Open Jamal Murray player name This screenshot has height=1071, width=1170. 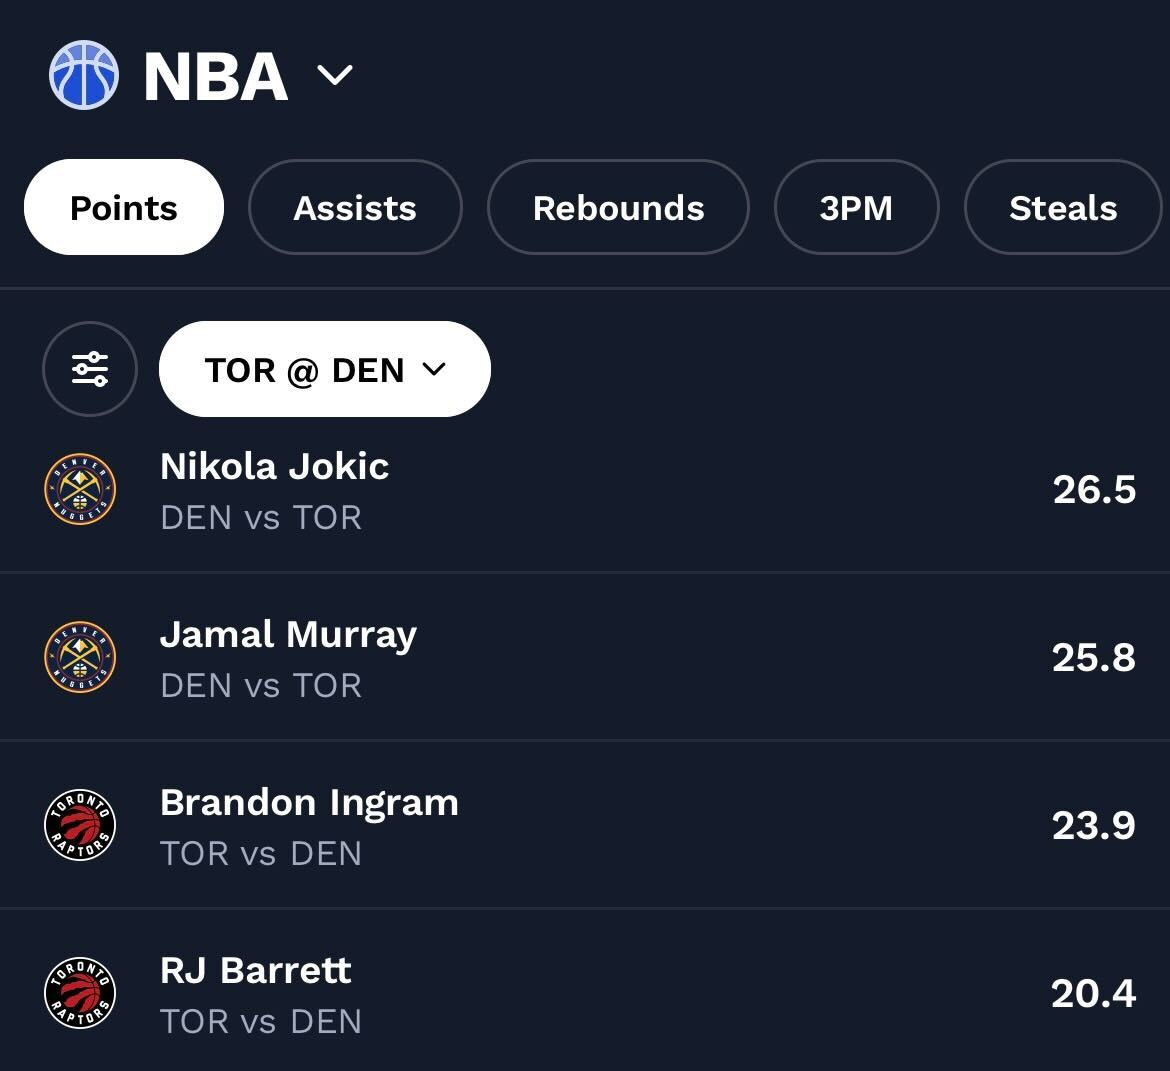pos(288,634)
